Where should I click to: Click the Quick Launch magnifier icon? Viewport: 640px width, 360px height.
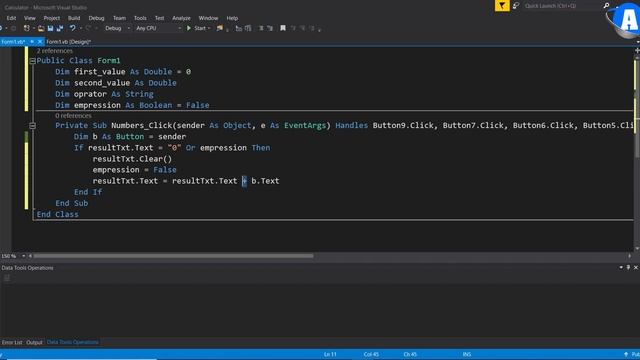pyautogui.click(x=607, y=6)
